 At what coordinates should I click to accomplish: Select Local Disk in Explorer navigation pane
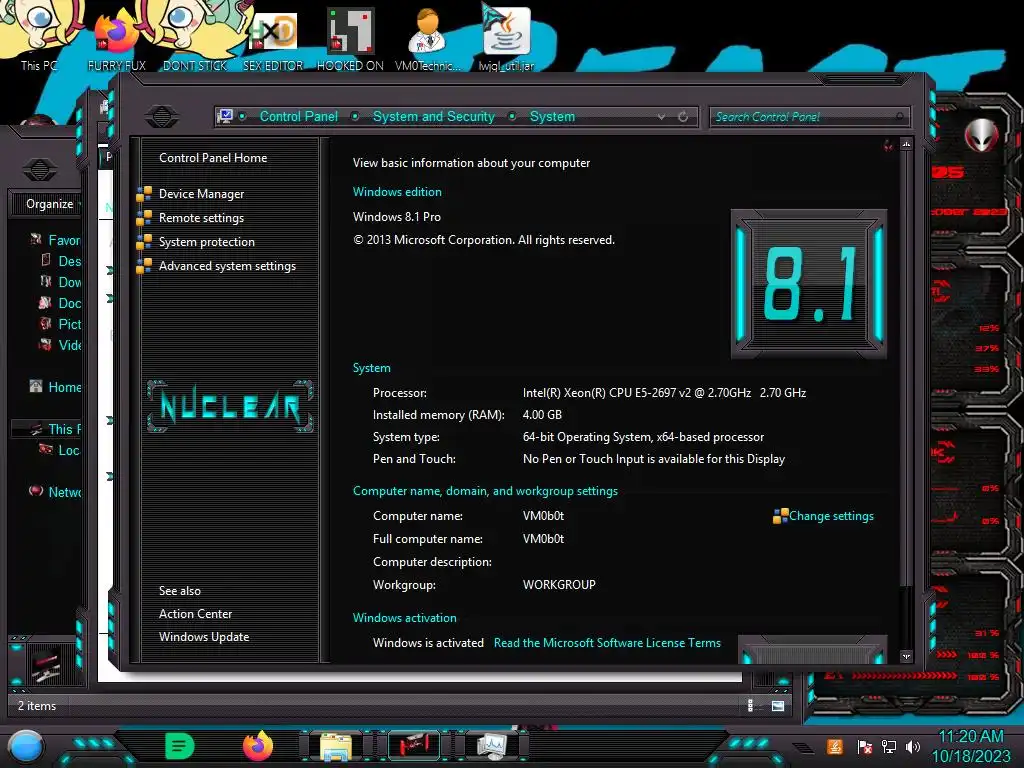69,450
